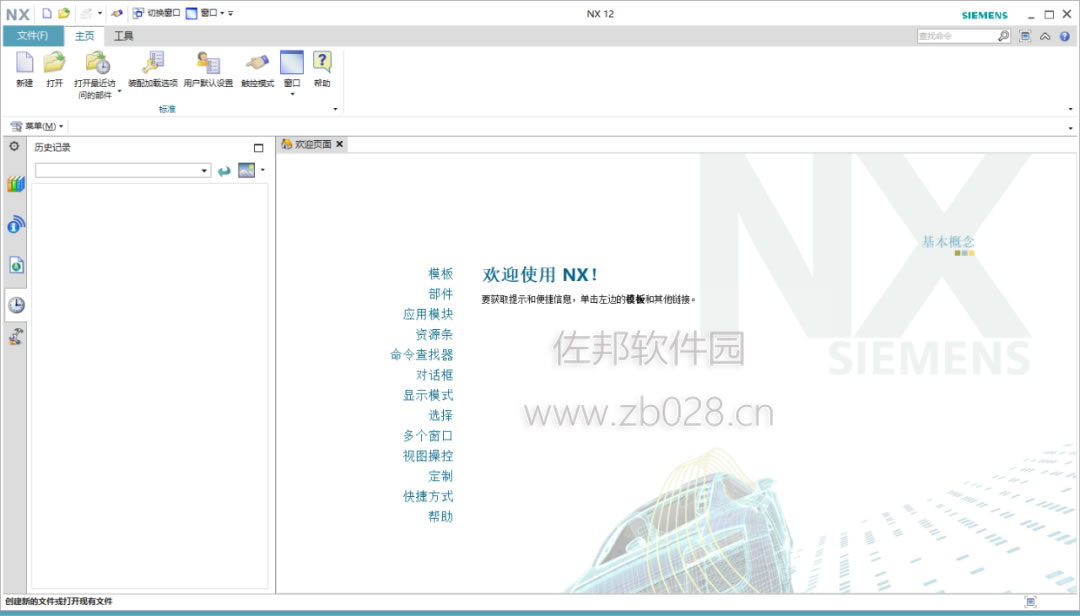Minimize the ribbon with the chevron icon

(x=1045, y=36)
